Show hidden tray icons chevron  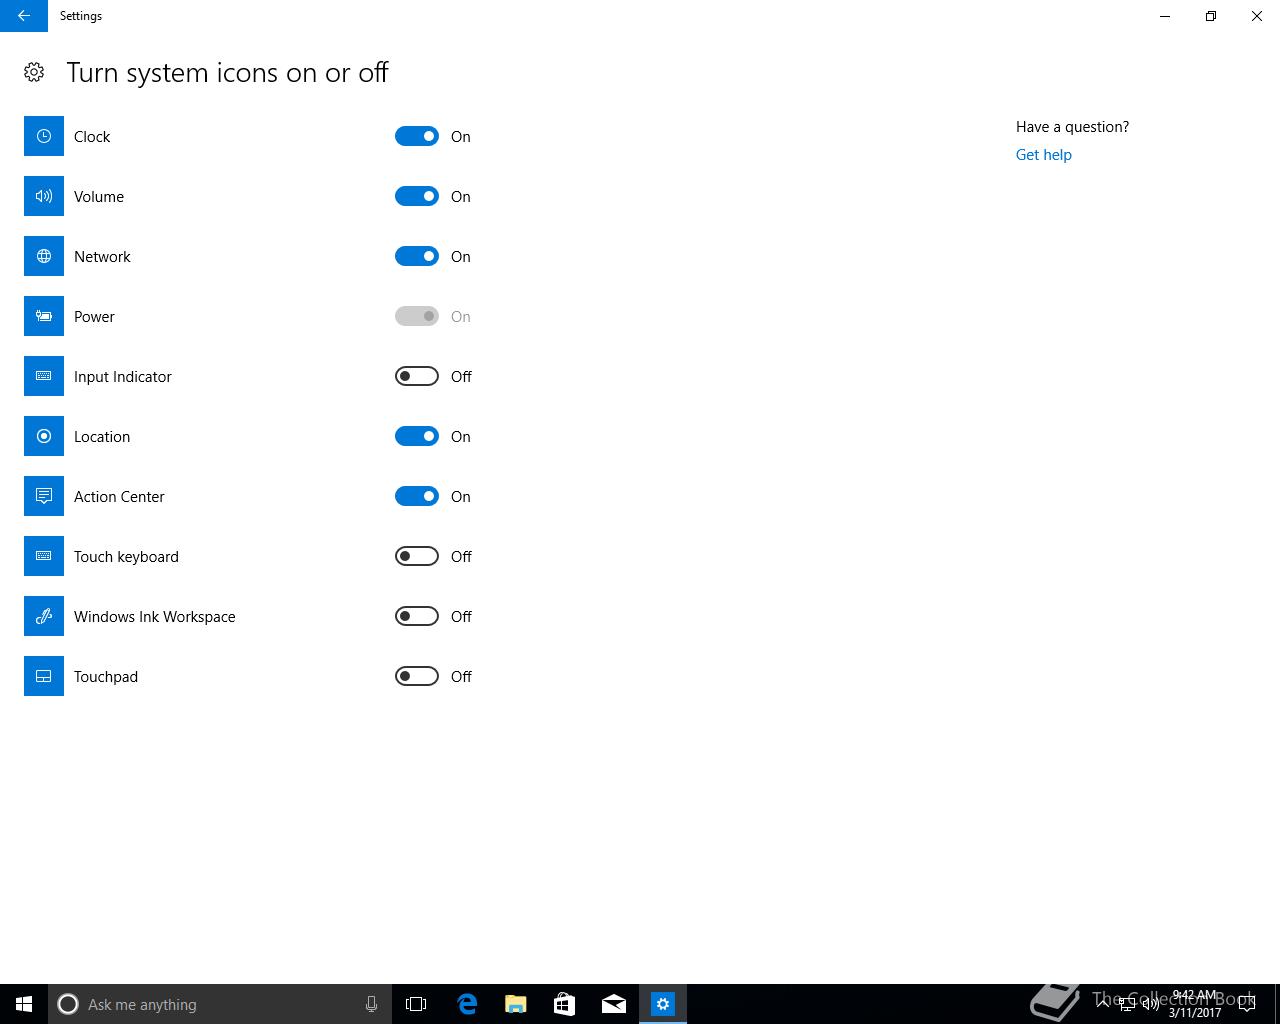(x=1103, y=1004)
